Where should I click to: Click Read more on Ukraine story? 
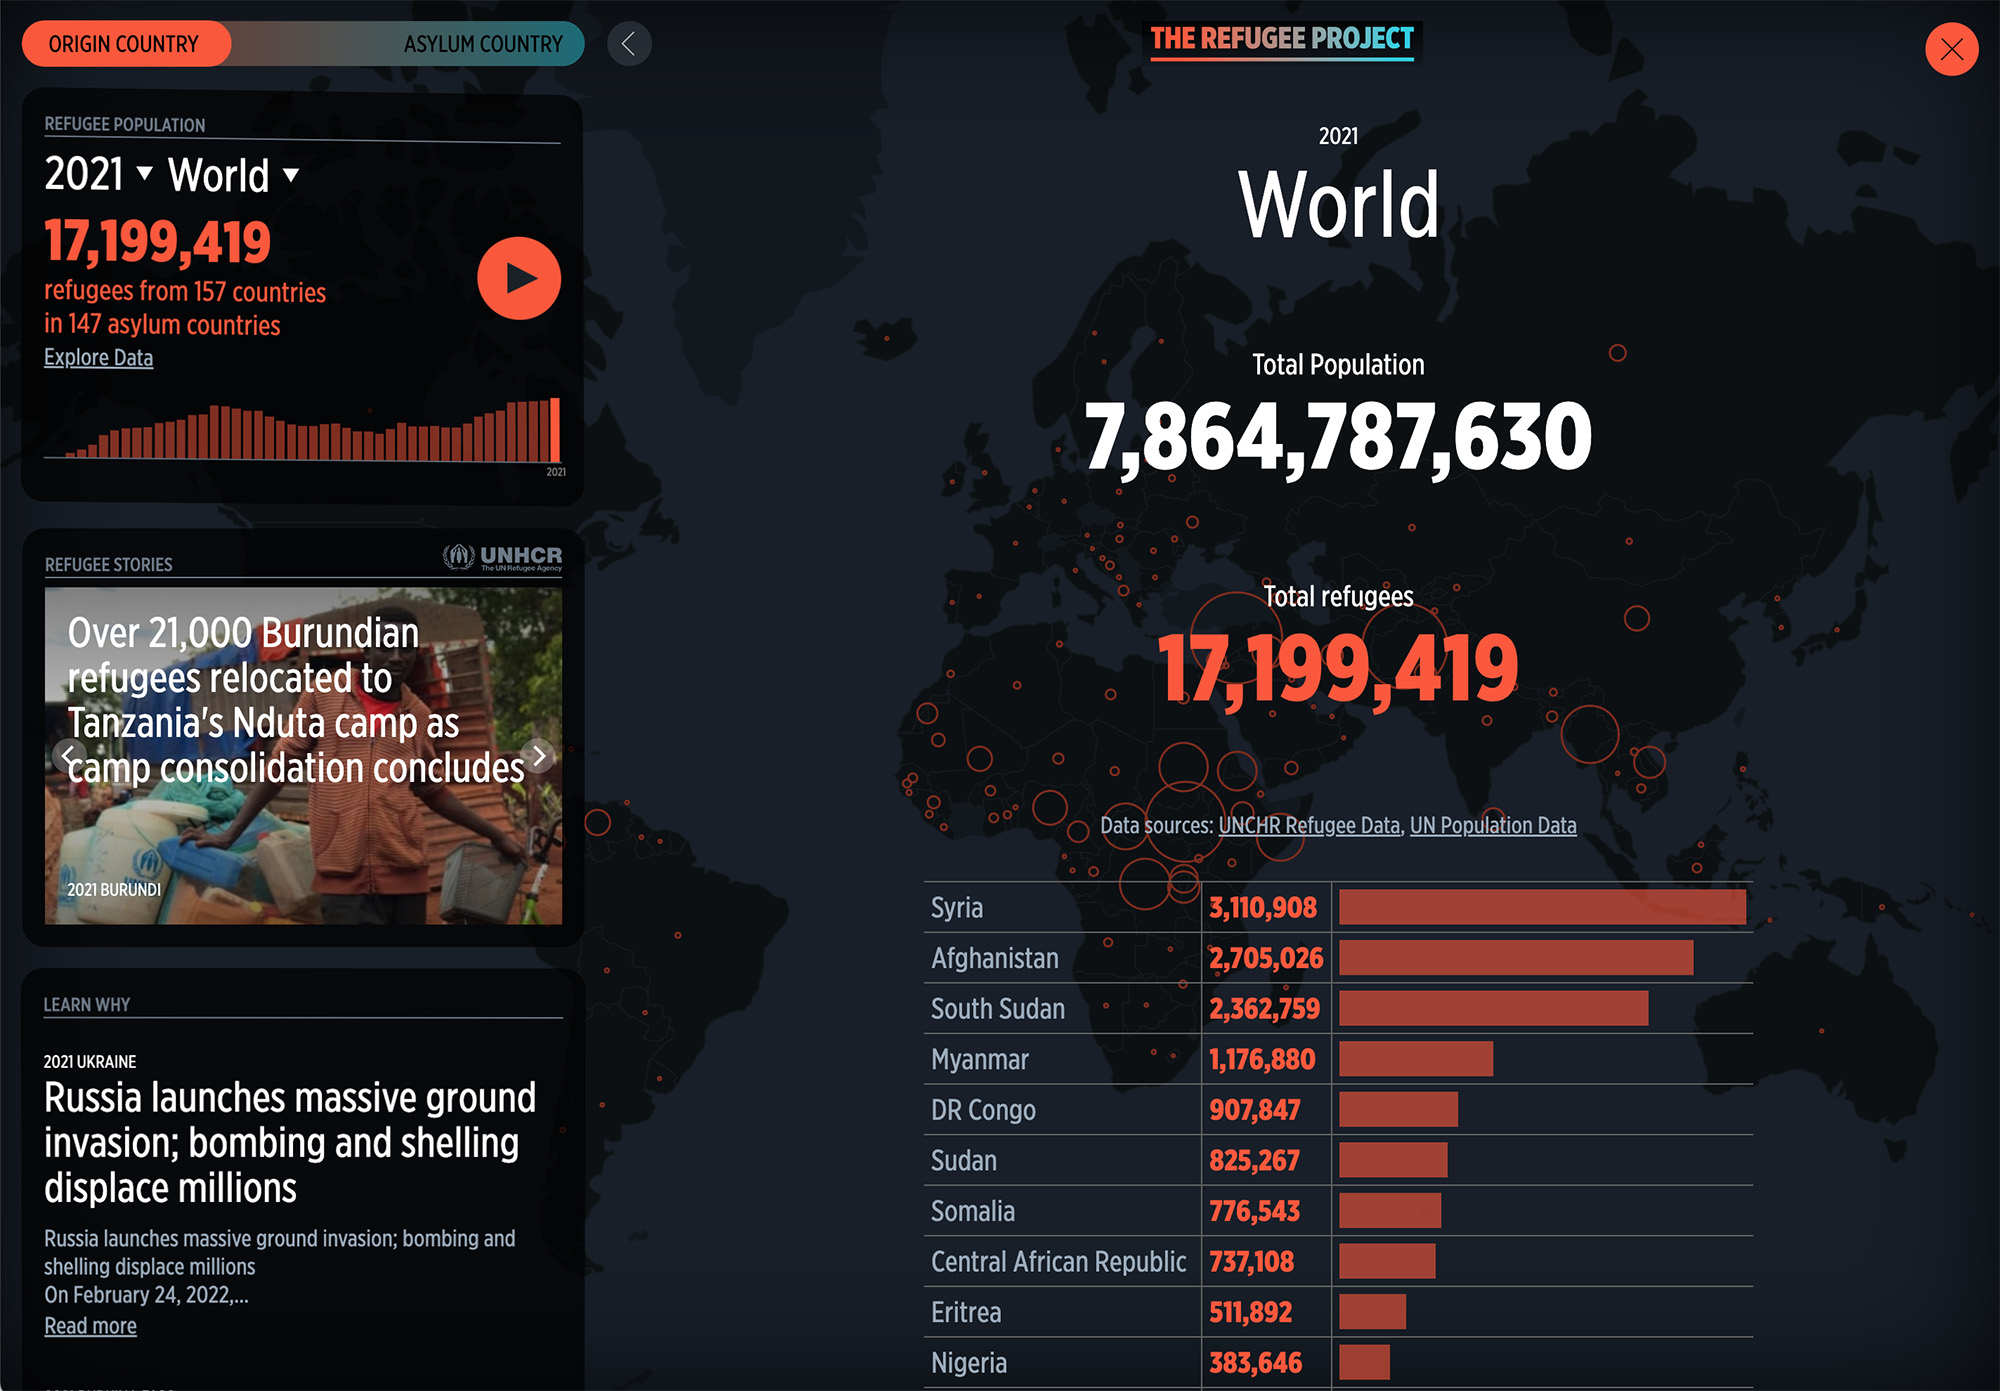[x=90, y=1325]
